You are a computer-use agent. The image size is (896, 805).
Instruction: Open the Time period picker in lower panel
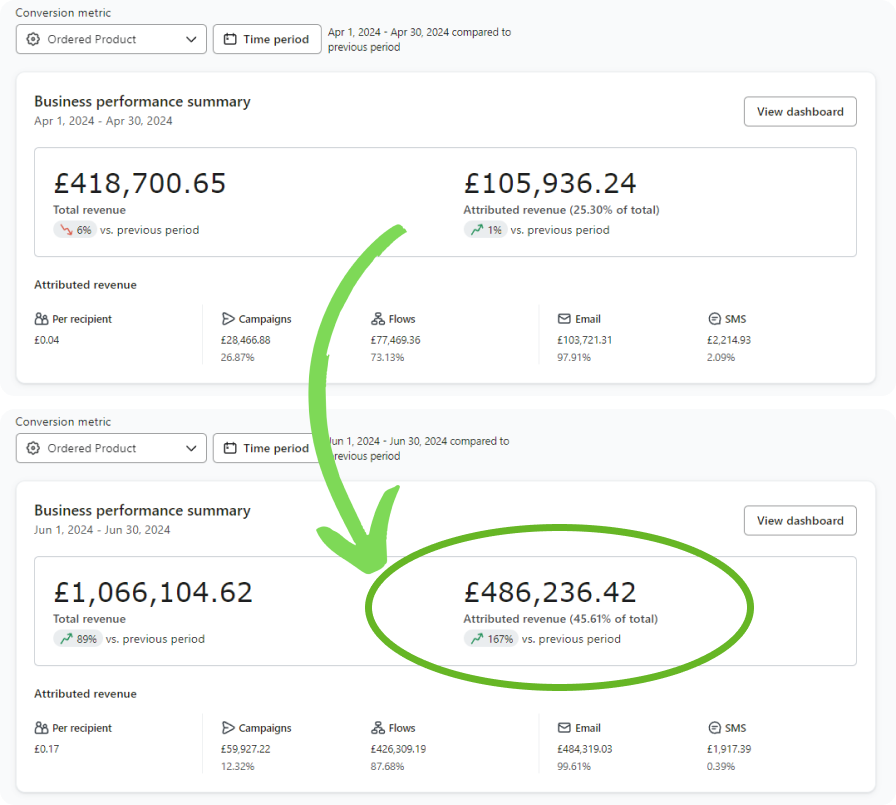click(267, 448)
